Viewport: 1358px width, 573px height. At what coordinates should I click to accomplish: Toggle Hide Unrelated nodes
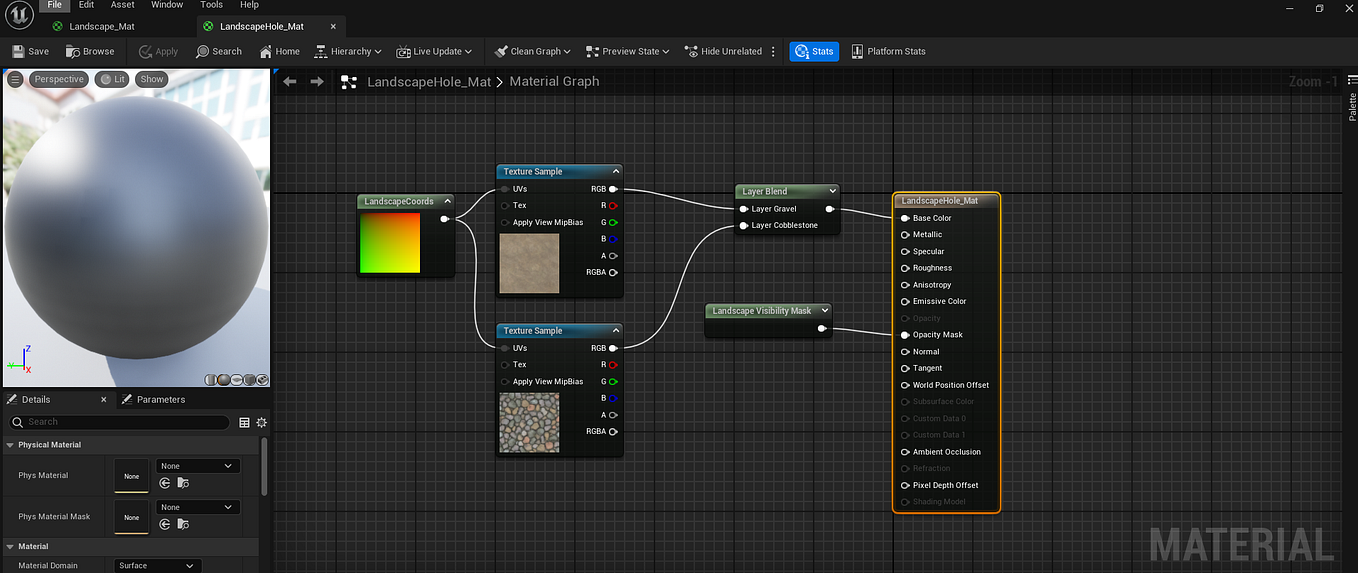pyautogui.click(x=722, y=51)
